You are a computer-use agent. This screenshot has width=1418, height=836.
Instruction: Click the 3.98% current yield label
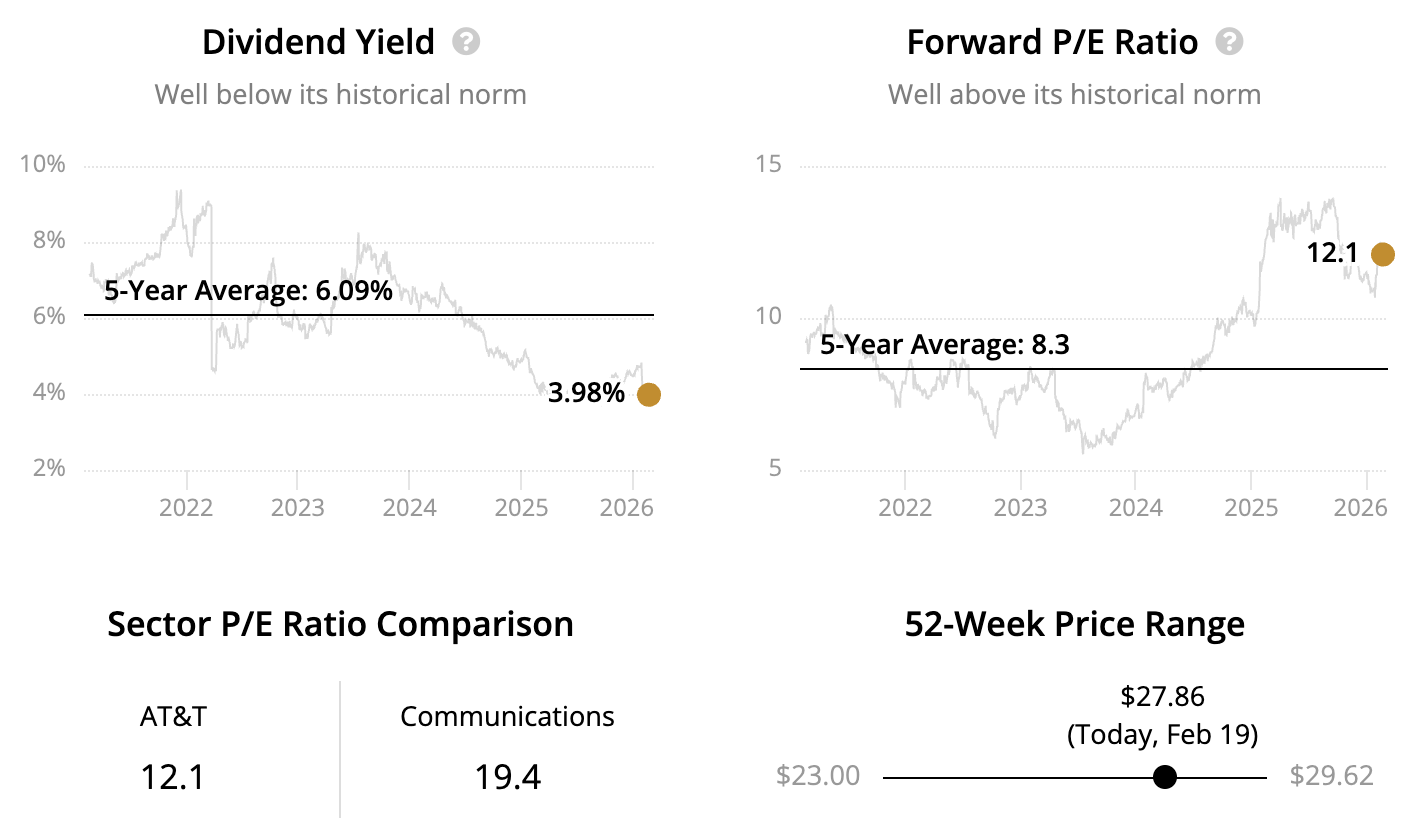[586, 394]
